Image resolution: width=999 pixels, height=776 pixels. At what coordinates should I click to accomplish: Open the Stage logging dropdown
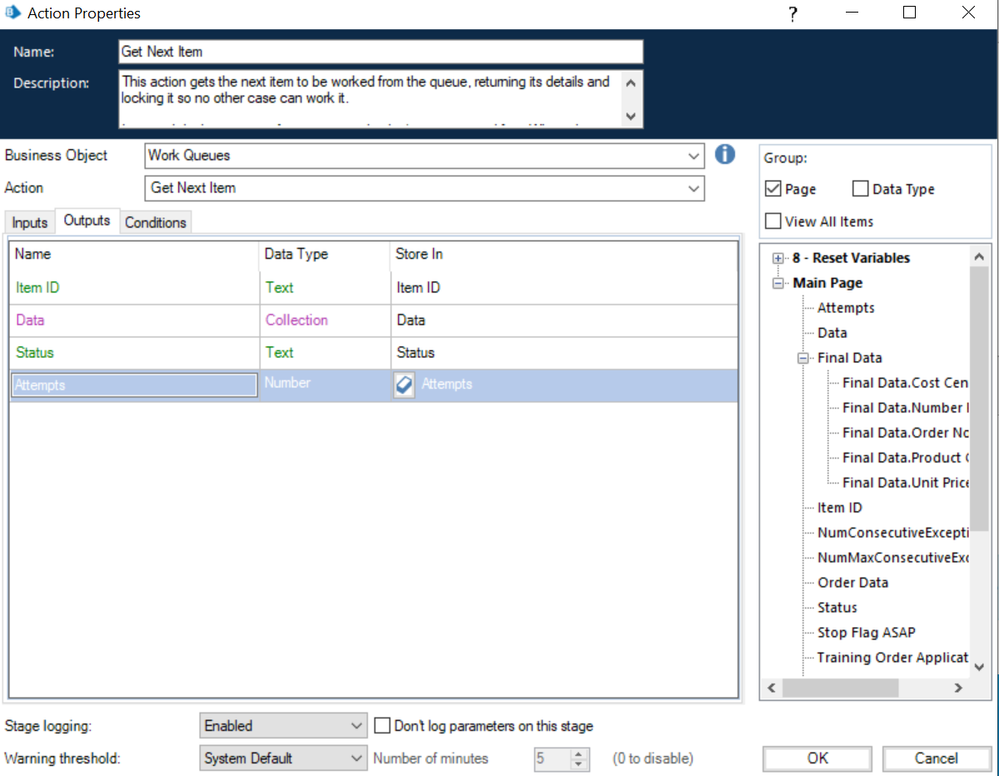pos(358,726)
